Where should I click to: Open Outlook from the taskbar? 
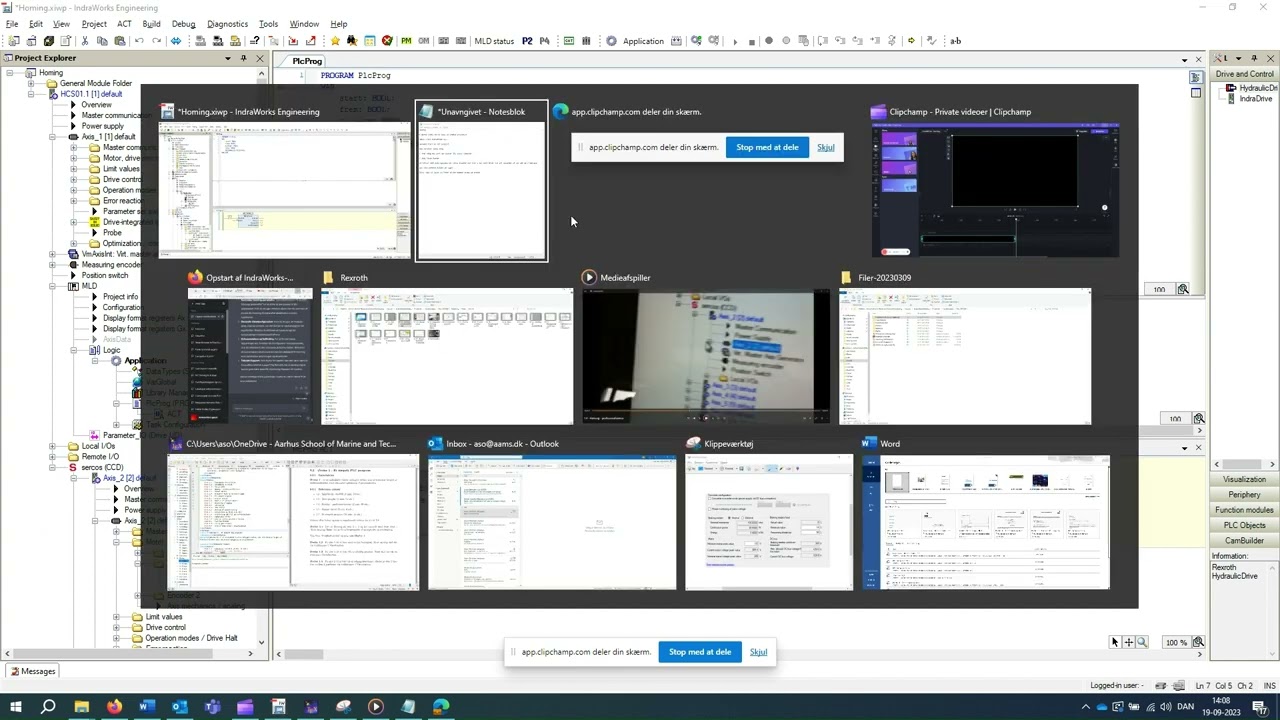click(180, 707)
